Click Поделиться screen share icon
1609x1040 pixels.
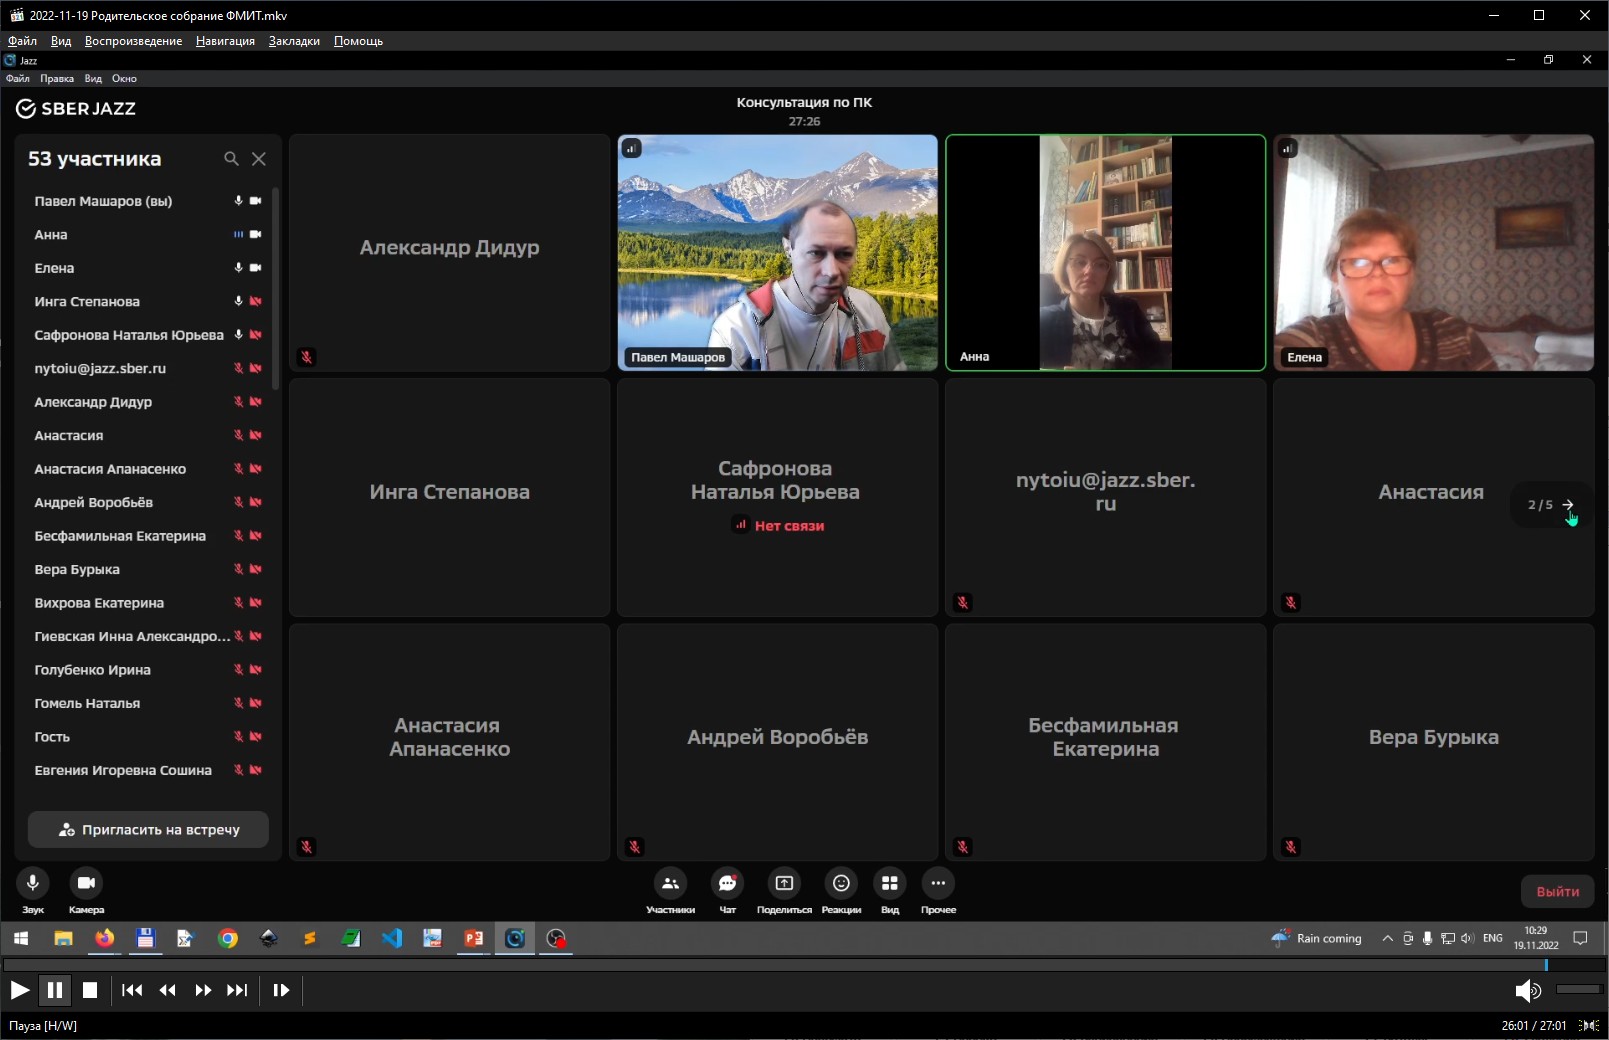point(784,883)
